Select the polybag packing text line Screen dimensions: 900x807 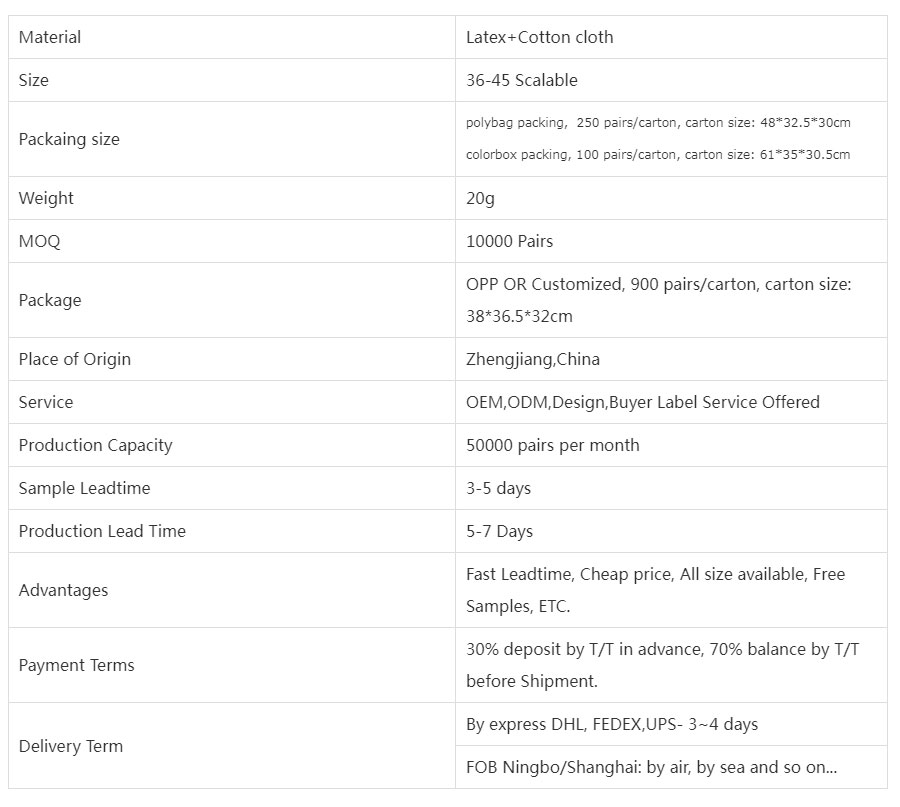click(x=658, y=123)
